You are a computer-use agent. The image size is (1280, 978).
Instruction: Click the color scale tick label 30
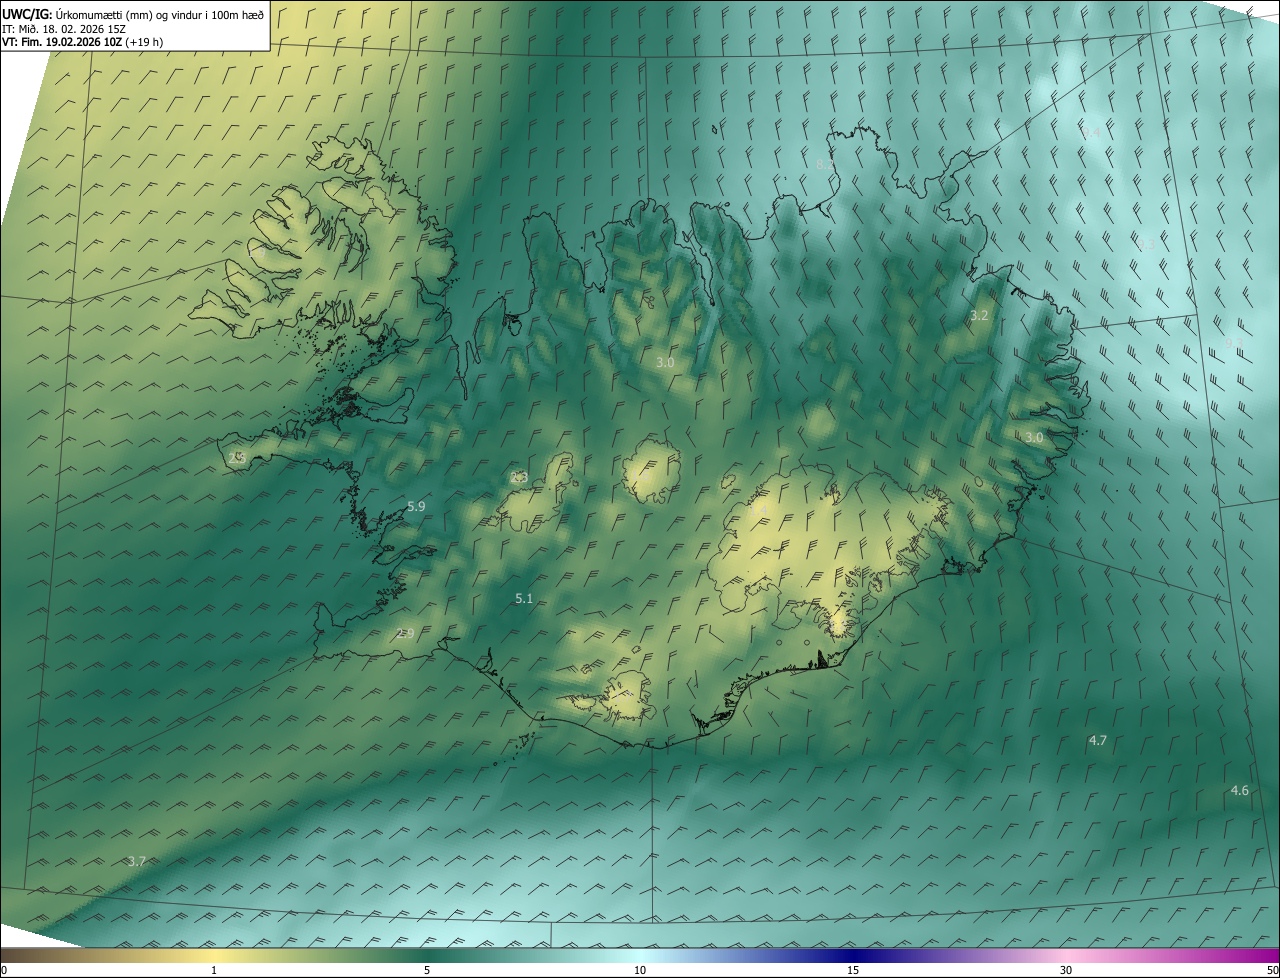[1066, 970]
